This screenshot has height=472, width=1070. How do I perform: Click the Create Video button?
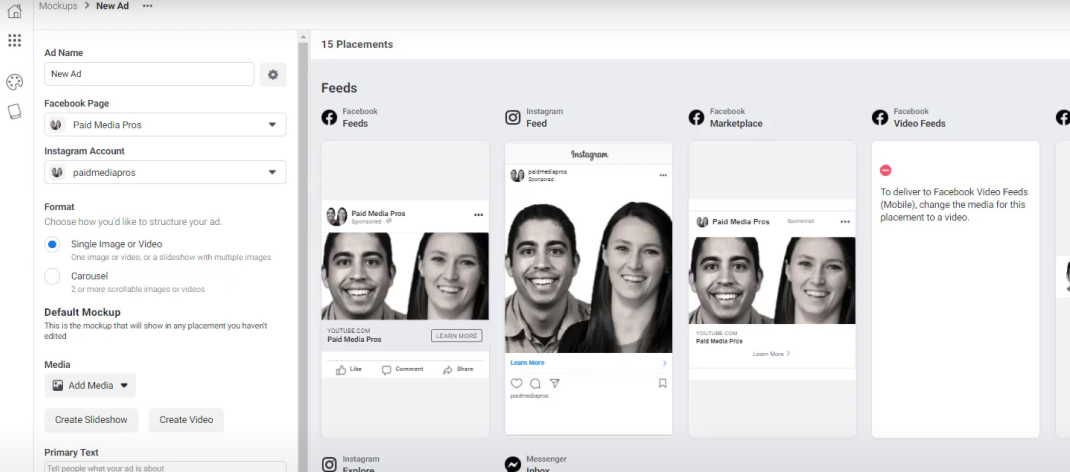point(186,420)
